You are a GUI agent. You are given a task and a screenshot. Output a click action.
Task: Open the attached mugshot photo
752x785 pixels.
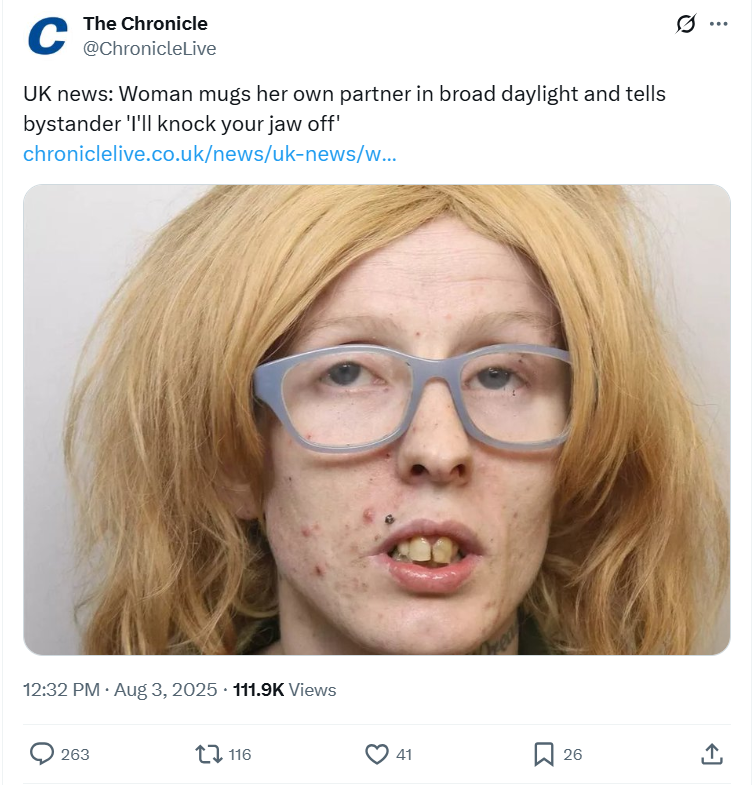click(377, 420)
